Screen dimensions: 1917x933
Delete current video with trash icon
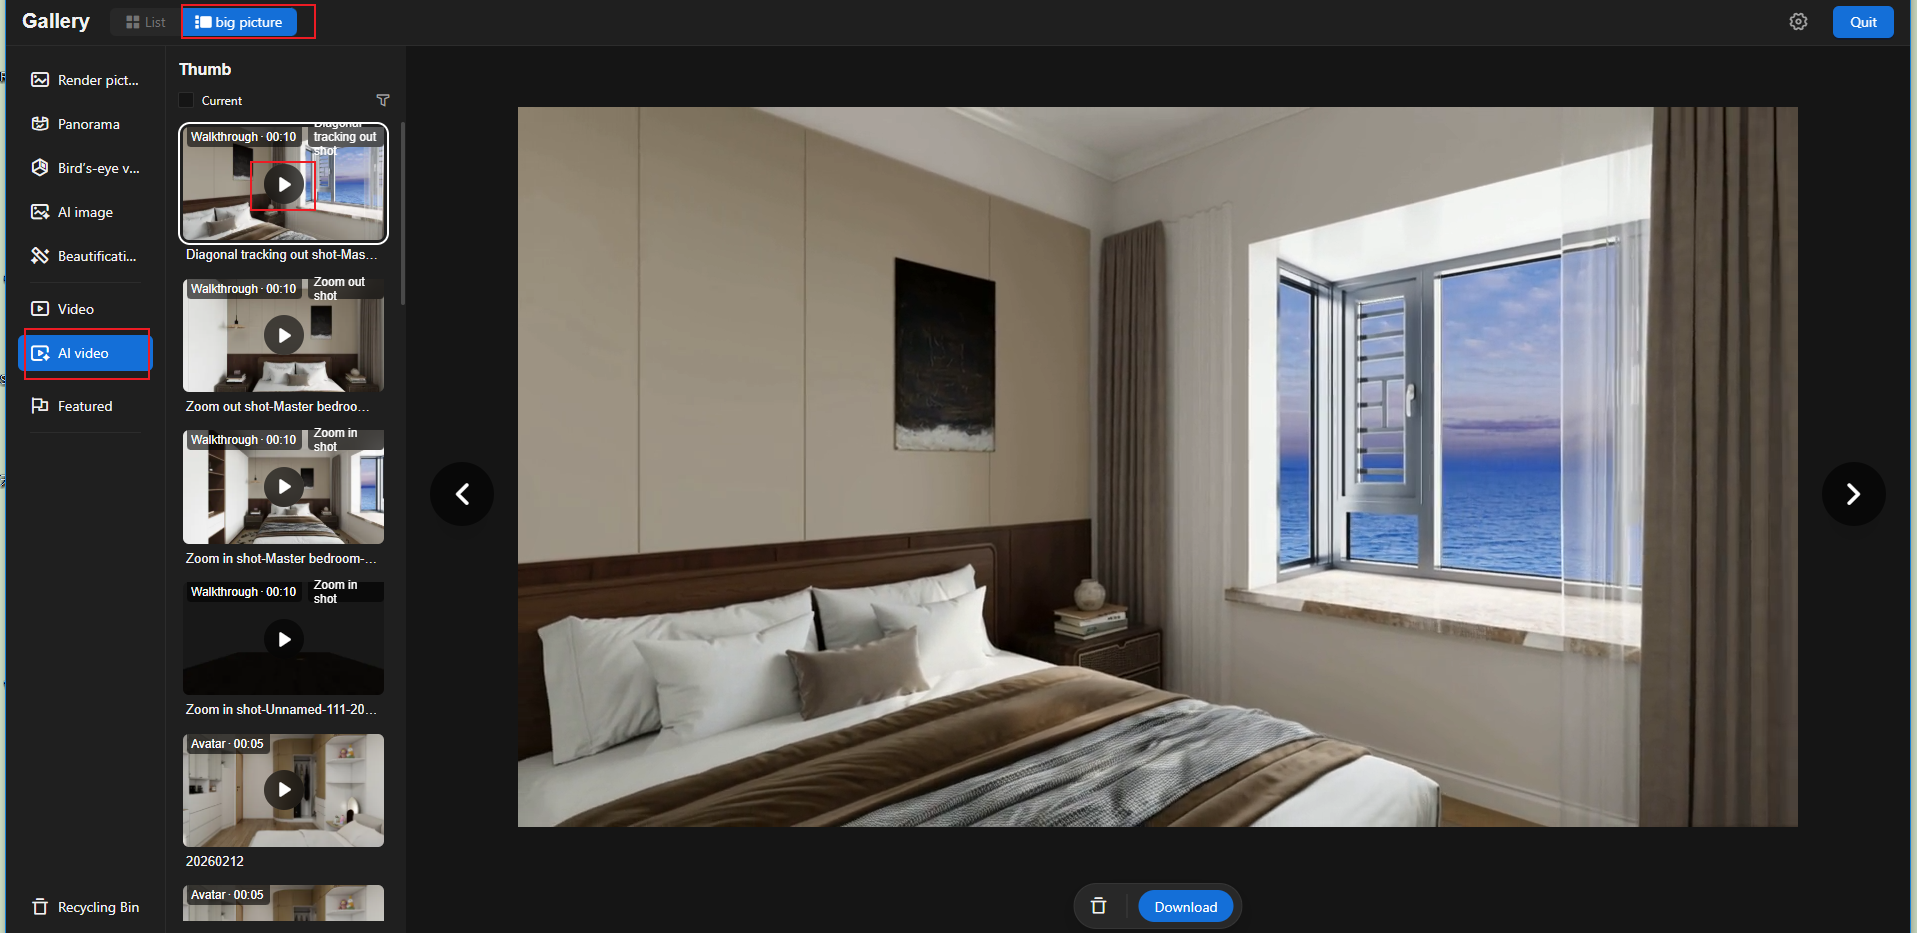[1098, 906]
